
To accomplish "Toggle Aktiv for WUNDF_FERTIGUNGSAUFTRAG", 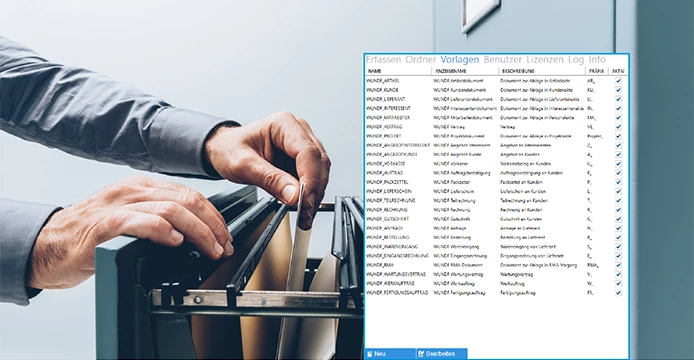I will point(618,293).
